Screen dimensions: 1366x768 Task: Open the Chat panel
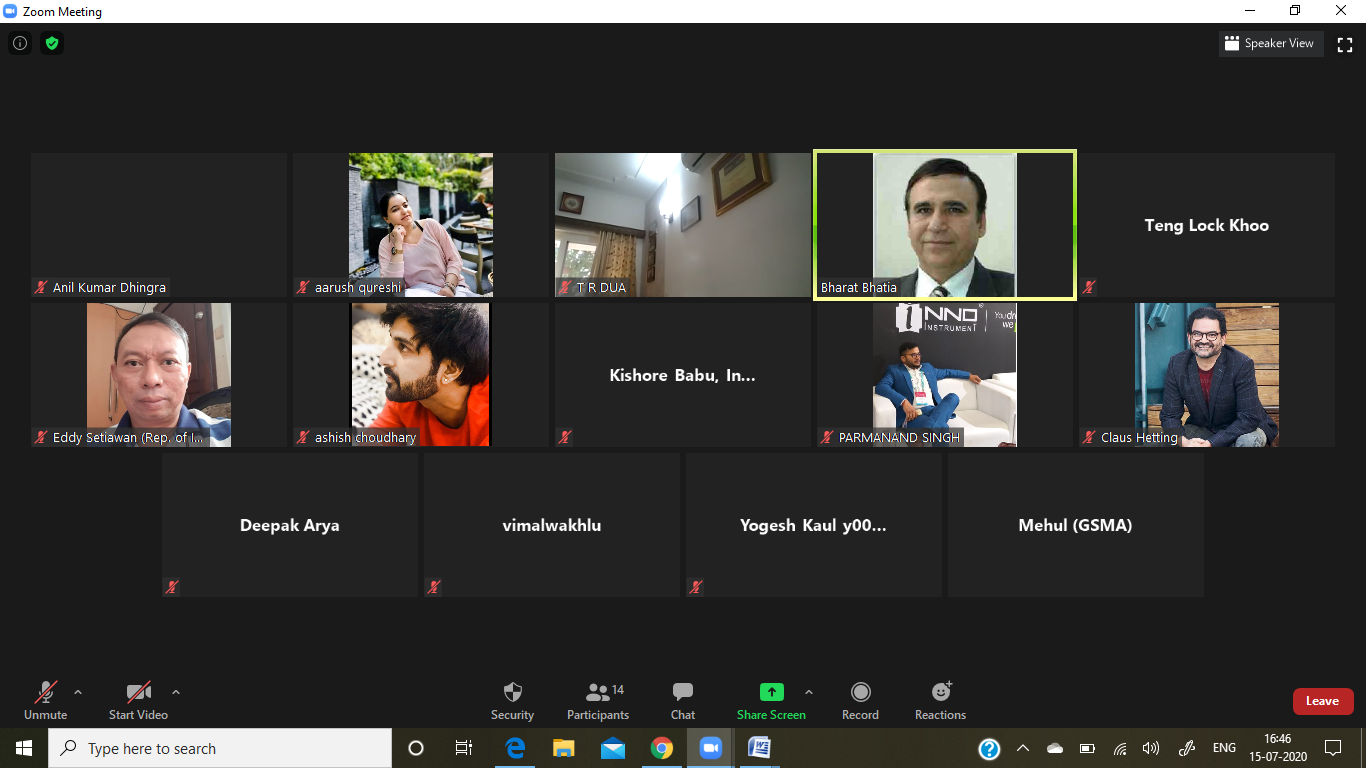[x=683, y=692]
